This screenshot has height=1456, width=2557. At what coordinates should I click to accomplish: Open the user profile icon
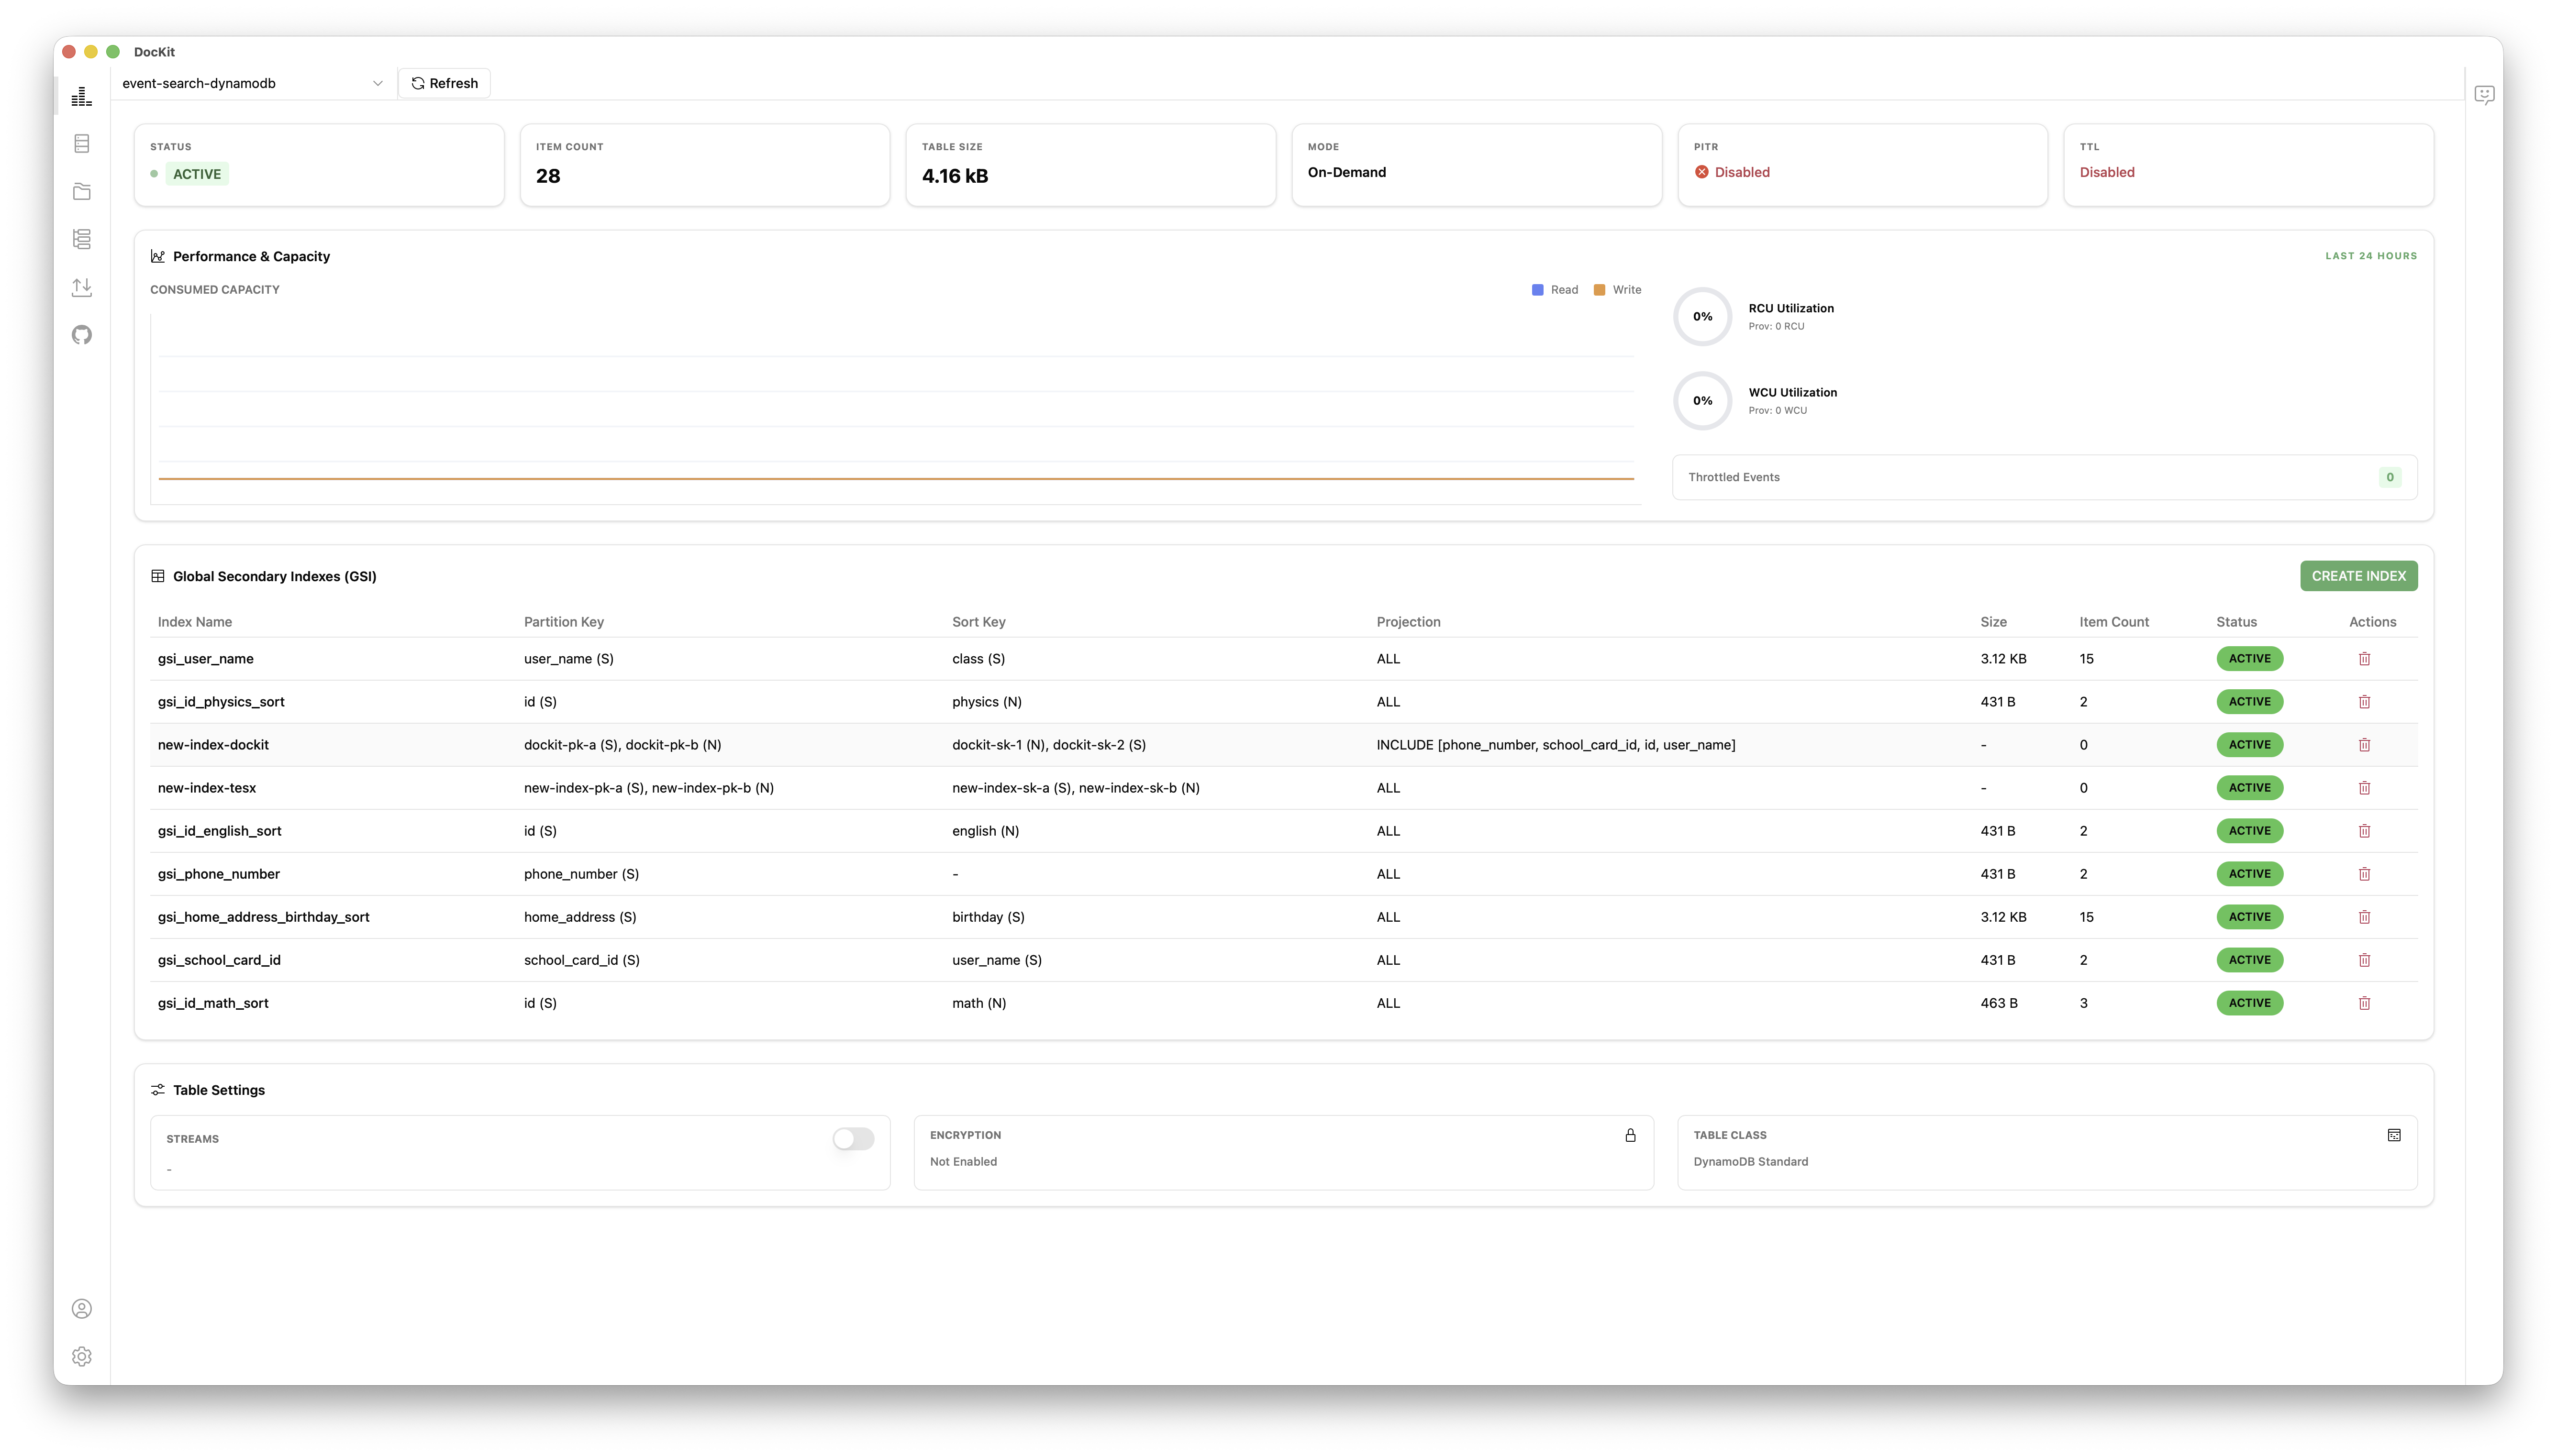click(x=81, y=1308)
